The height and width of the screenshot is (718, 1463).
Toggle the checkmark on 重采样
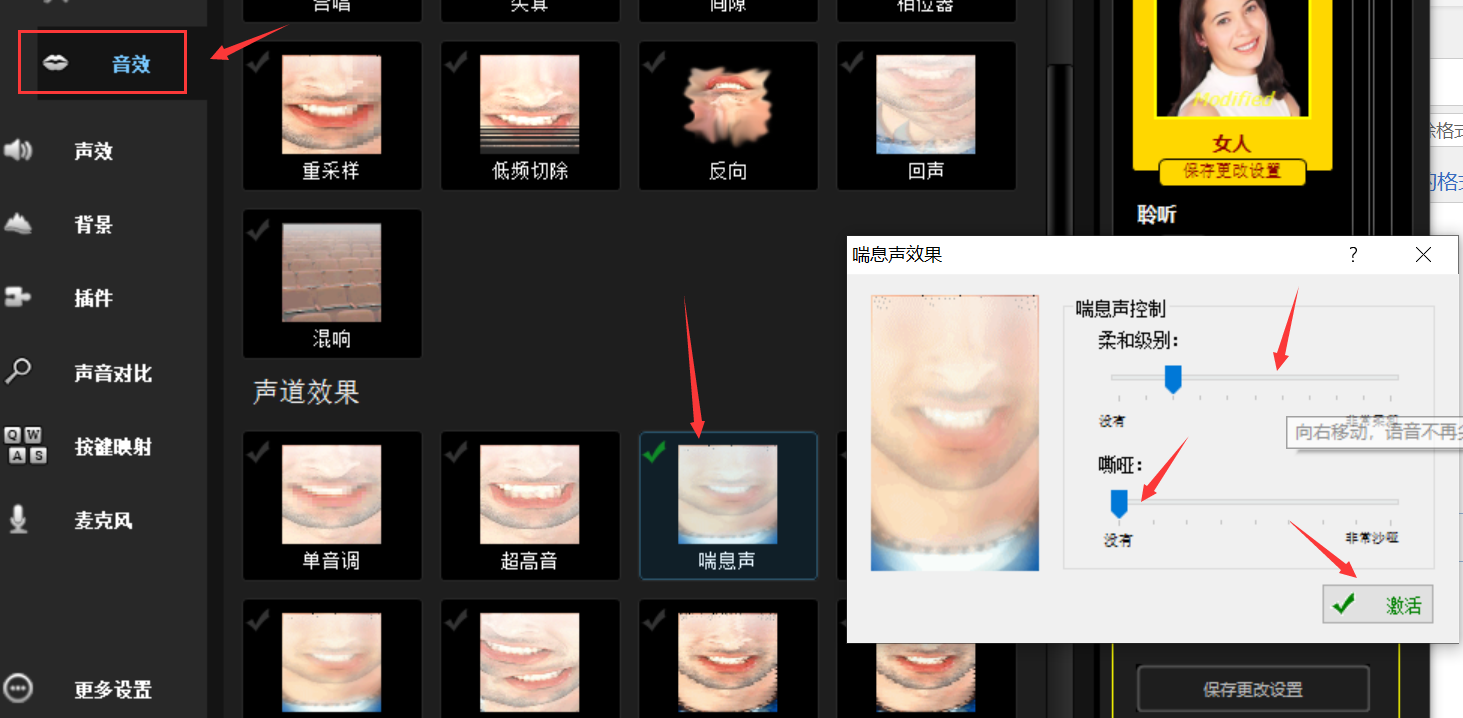pos(258,62)
